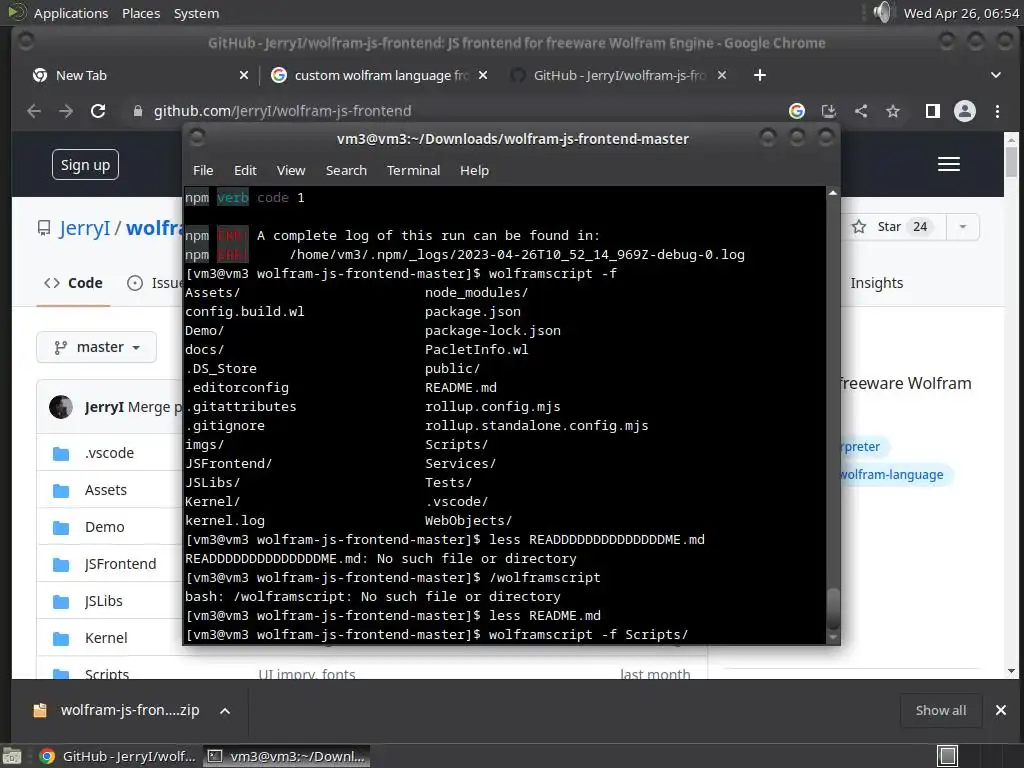The image size is (1024, 768).
Task: Reload the GitHub page
Action: [98, 111]
